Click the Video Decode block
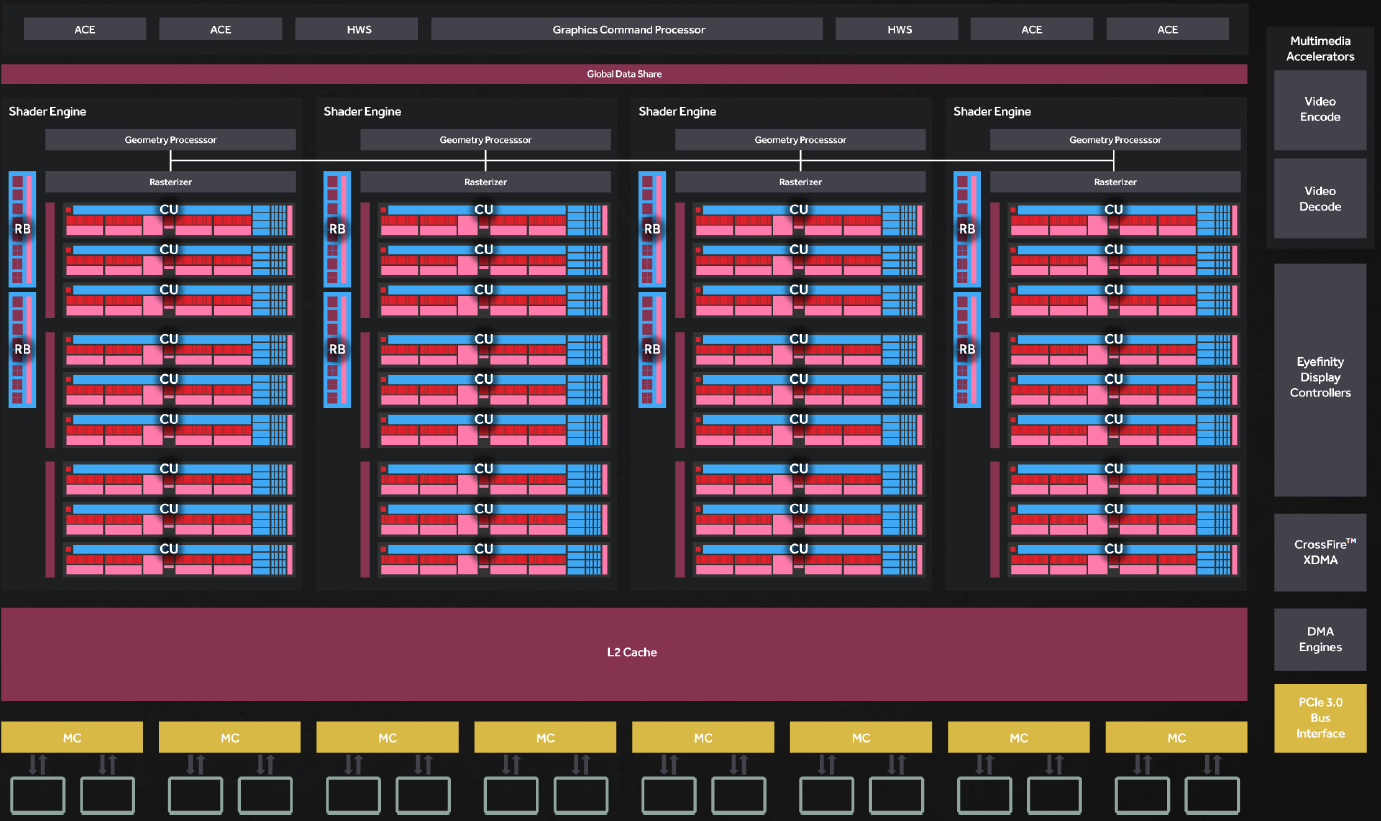Screen dimensions: 1381x821 (x=1319, y=198)
